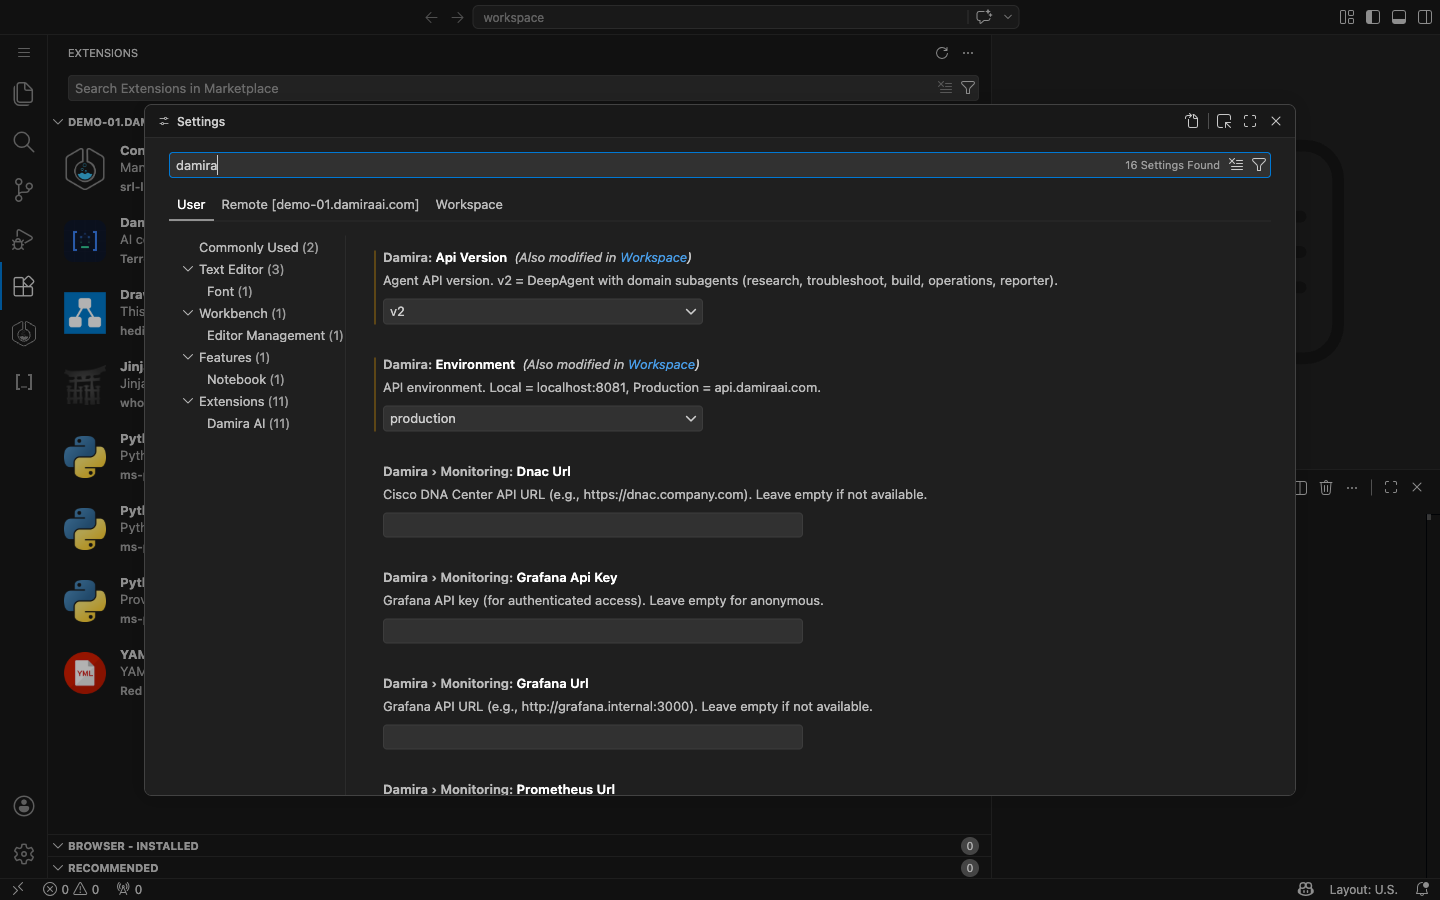Image resolution: width=1440 pixels, height=900 pixels.
Task: Toggle secondary side bar visibility
Action: 1425,17
